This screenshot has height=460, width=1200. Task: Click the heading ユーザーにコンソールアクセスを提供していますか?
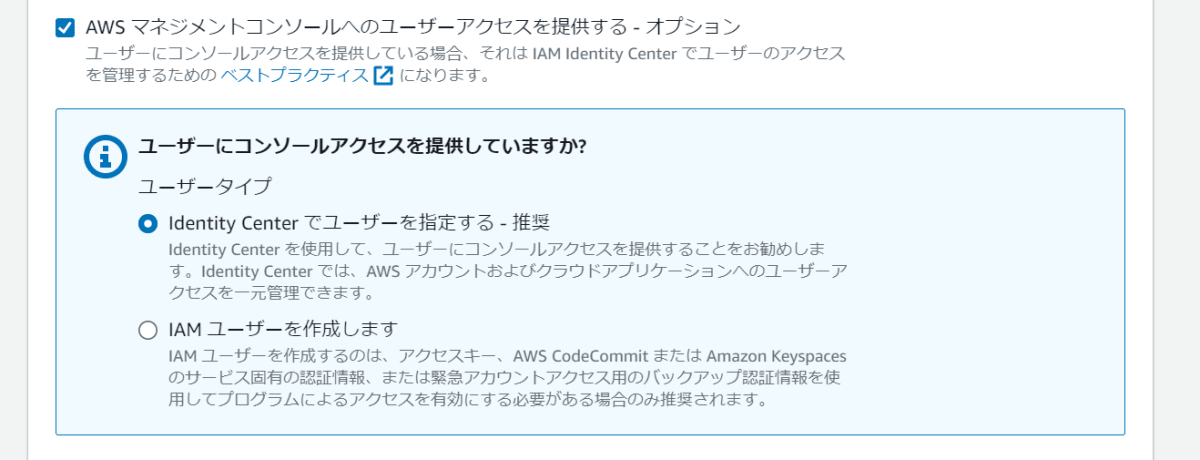coord(361,146)
